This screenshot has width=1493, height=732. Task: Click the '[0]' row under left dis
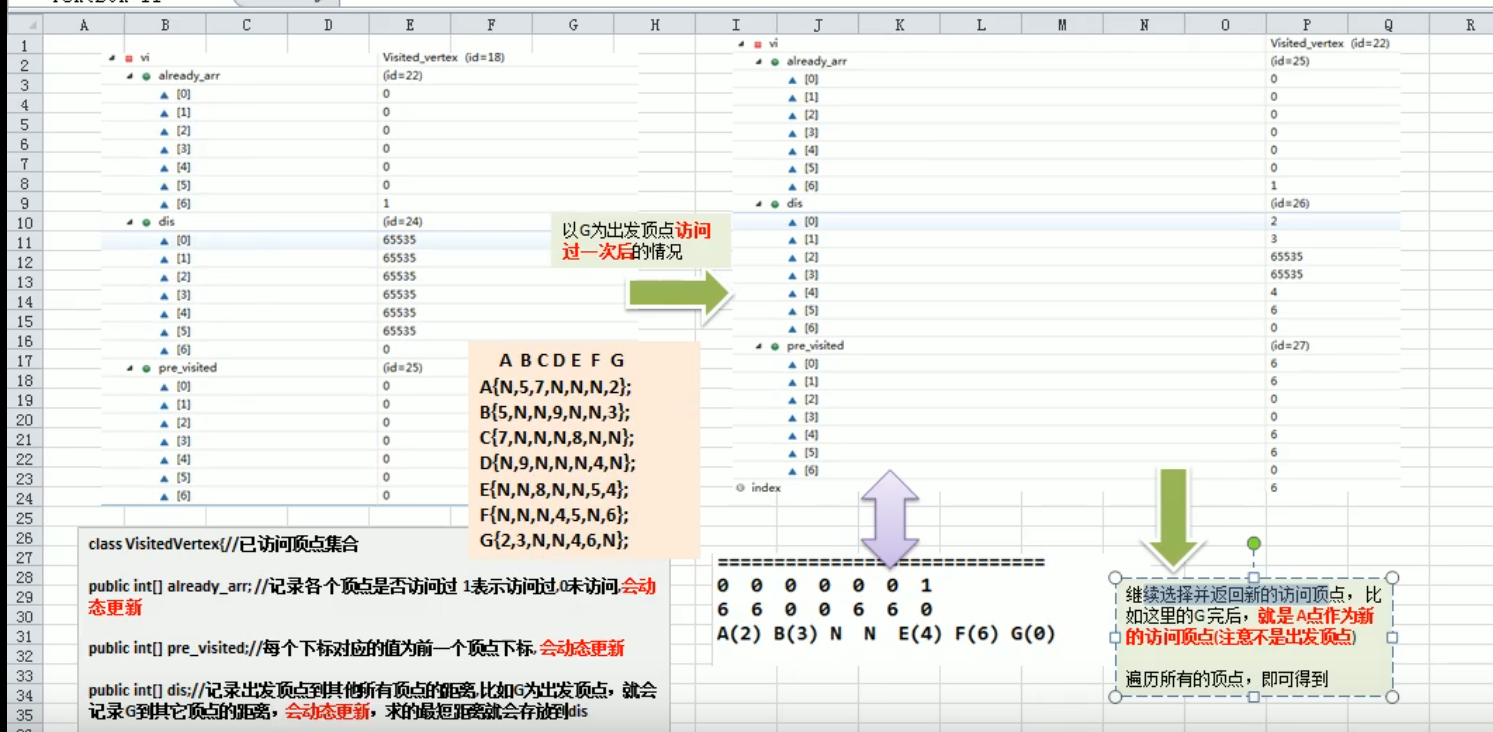coord(183,240)
